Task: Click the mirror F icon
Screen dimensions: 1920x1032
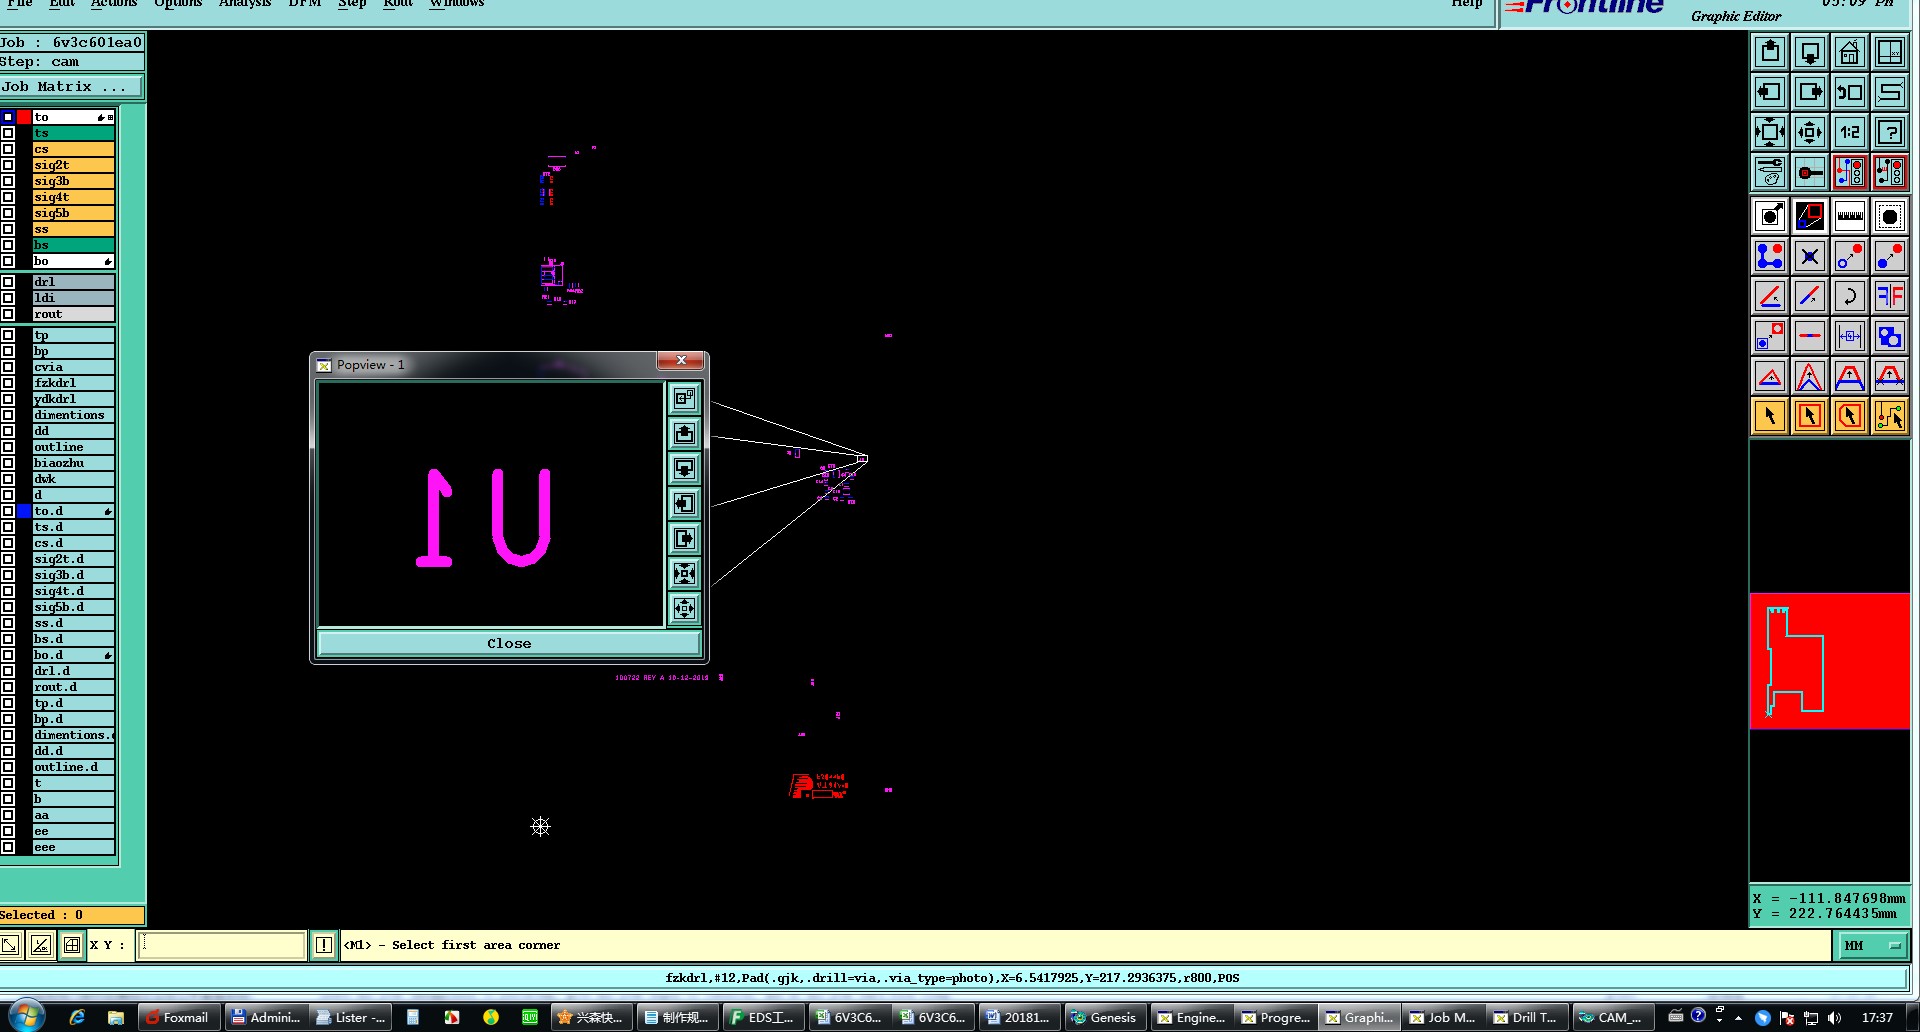Action: pyautogui.click(x=1890, y=296)
